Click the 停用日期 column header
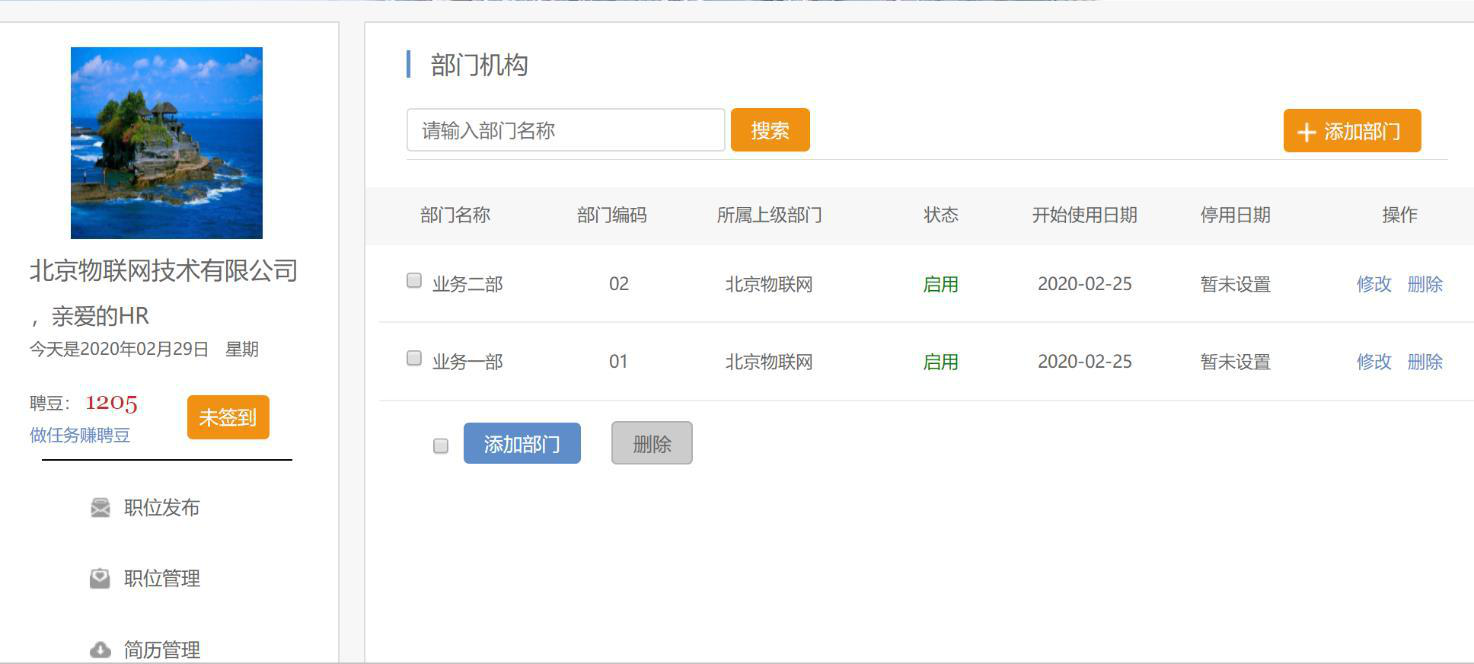 coord(1236,215)
